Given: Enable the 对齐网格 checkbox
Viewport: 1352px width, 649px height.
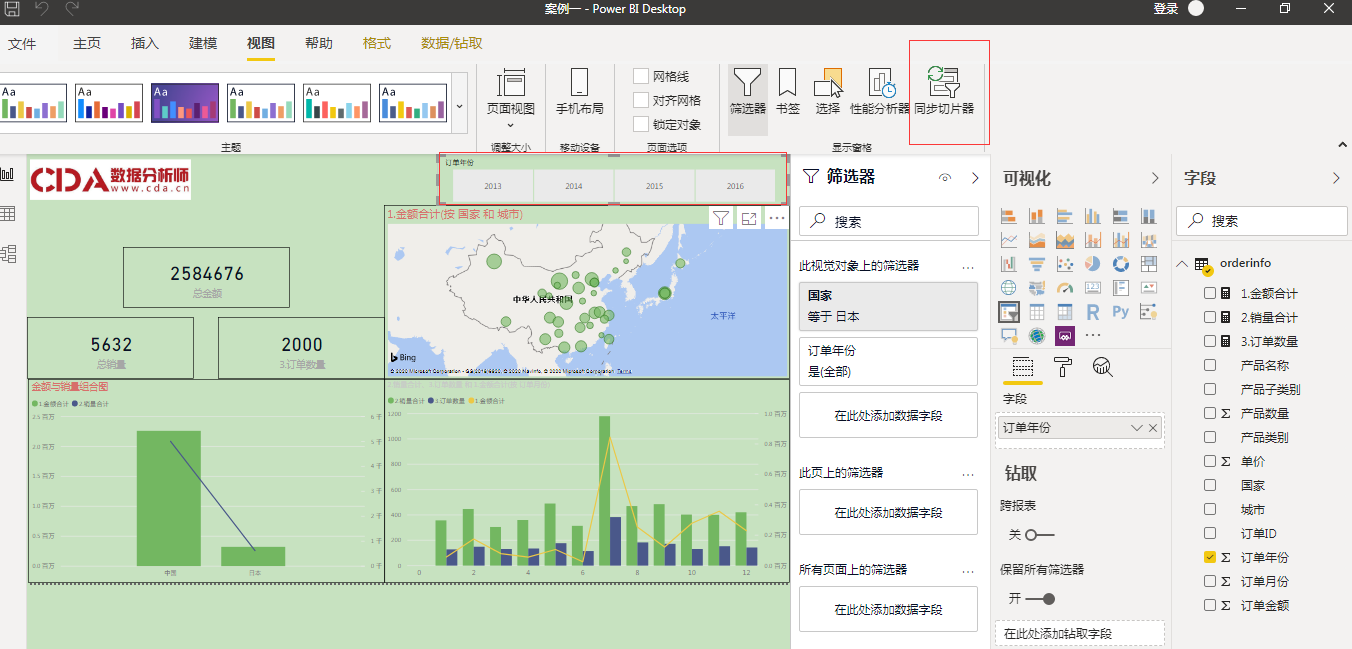Looking at the screenshot, I should [641, 100].
